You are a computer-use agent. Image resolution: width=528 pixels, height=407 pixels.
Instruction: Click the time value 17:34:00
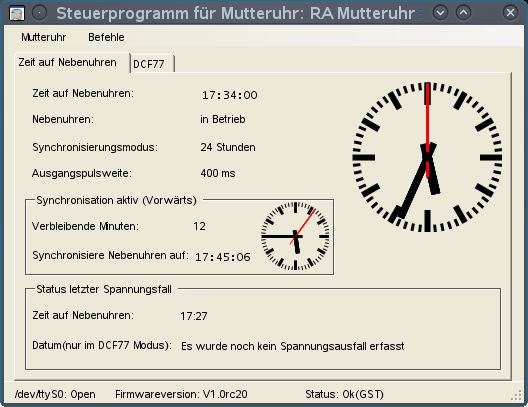tap(230, 95)
